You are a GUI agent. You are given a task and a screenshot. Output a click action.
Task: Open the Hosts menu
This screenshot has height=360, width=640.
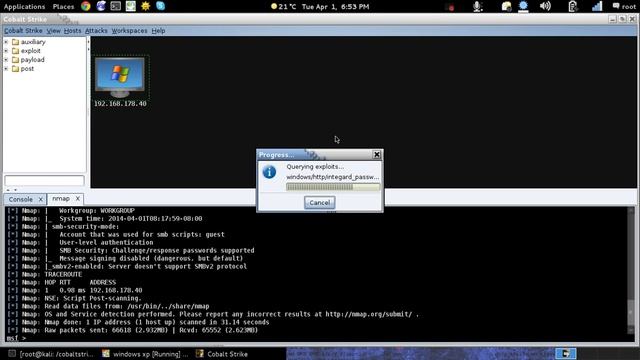[x=72, y=31]
